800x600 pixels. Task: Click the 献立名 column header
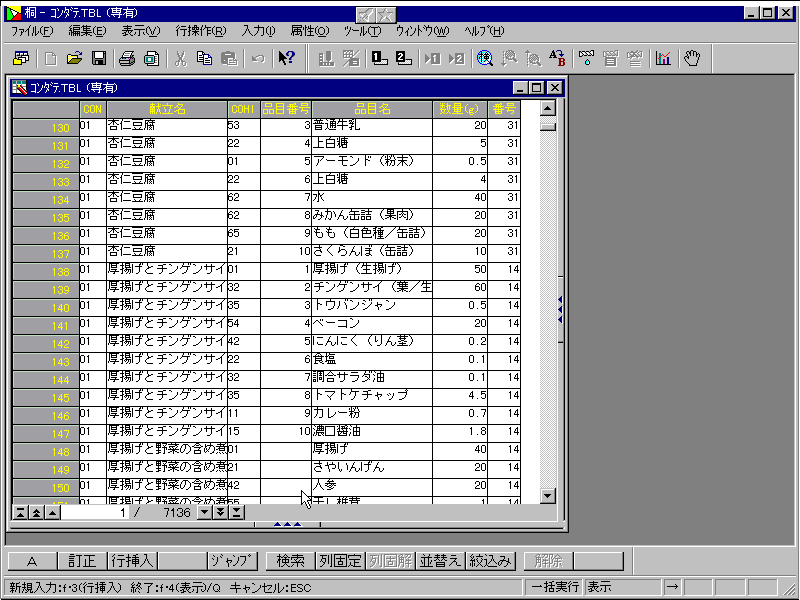166,108
